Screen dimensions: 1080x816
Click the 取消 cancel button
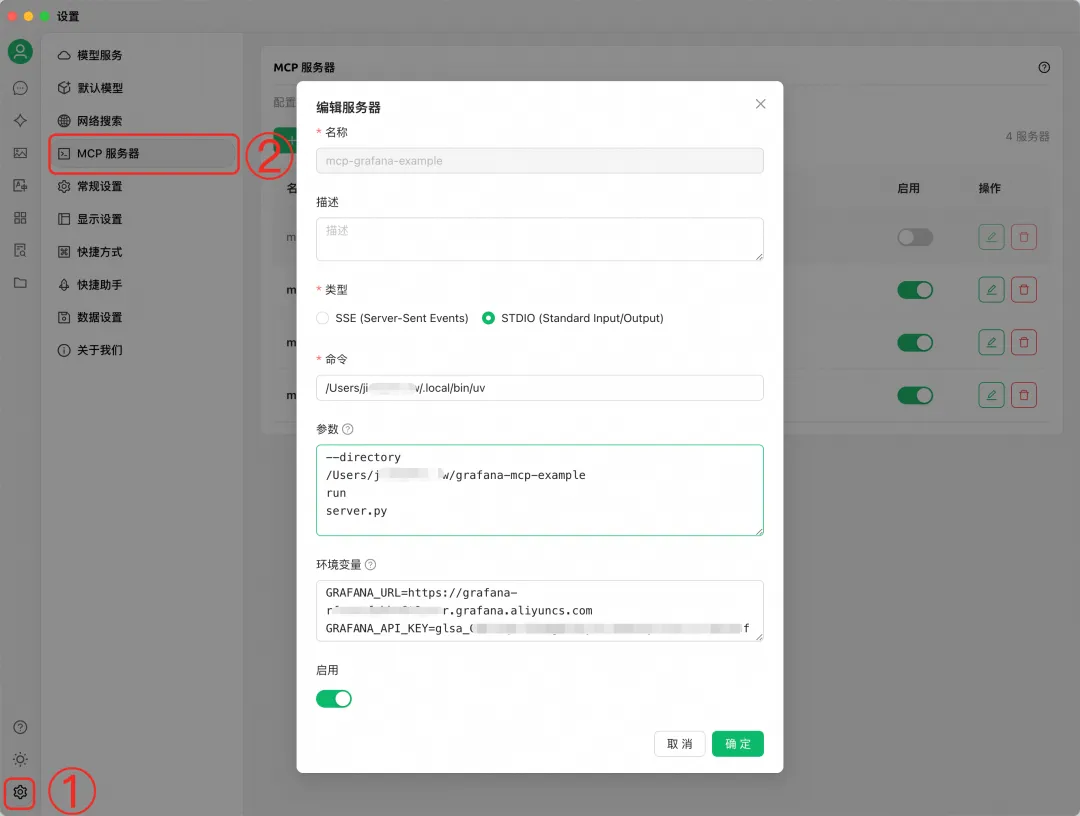679,744
